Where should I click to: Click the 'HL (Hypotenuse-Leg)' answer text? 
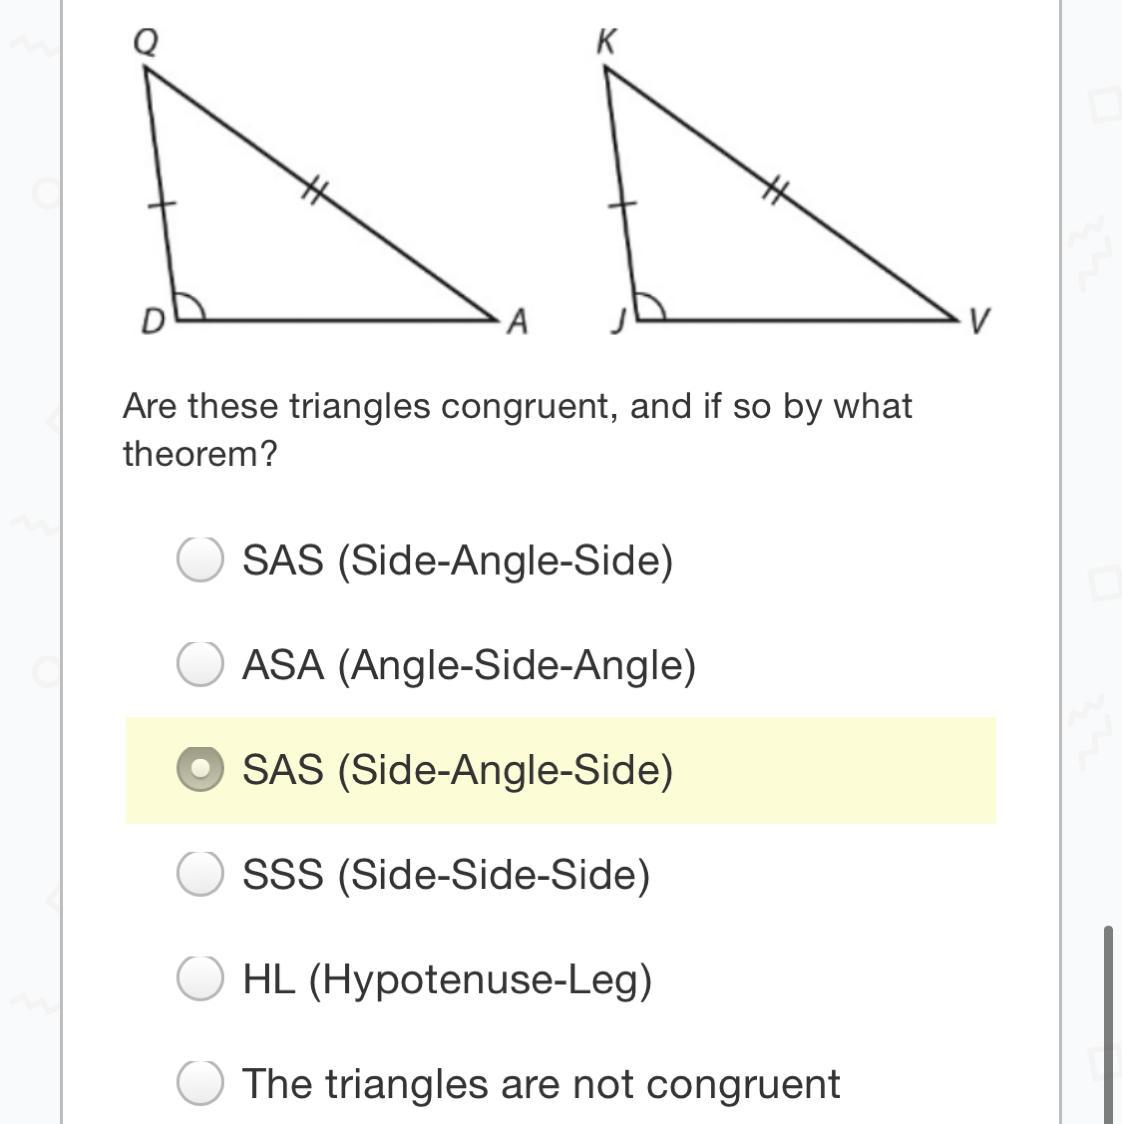446,978
